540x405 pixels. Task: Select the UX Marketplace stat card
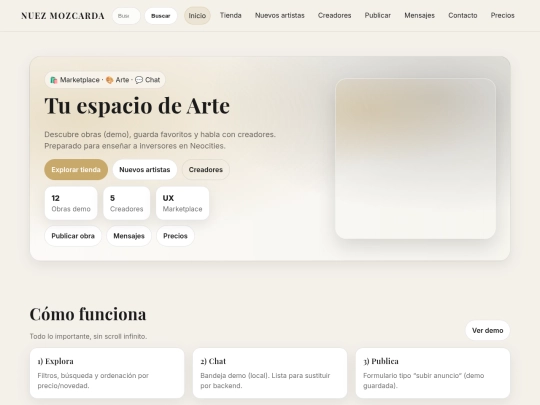point(183,203)
